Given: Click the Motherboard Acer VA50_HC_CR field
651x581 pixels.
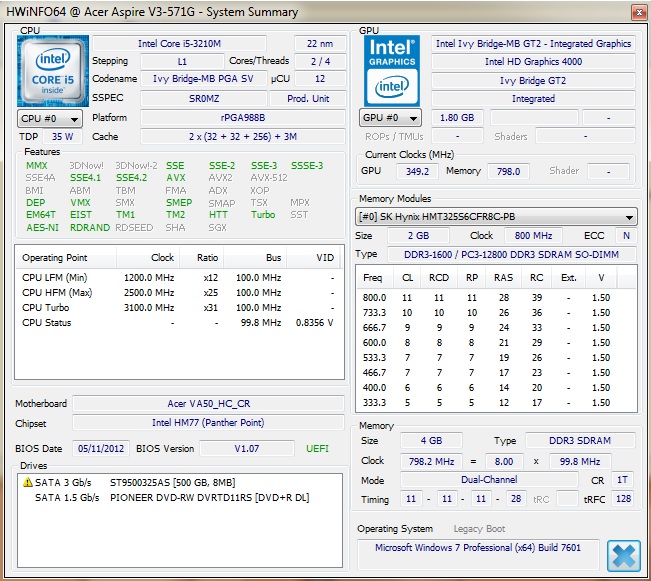Looking at the screenshot, I should [x=208, y=404].
